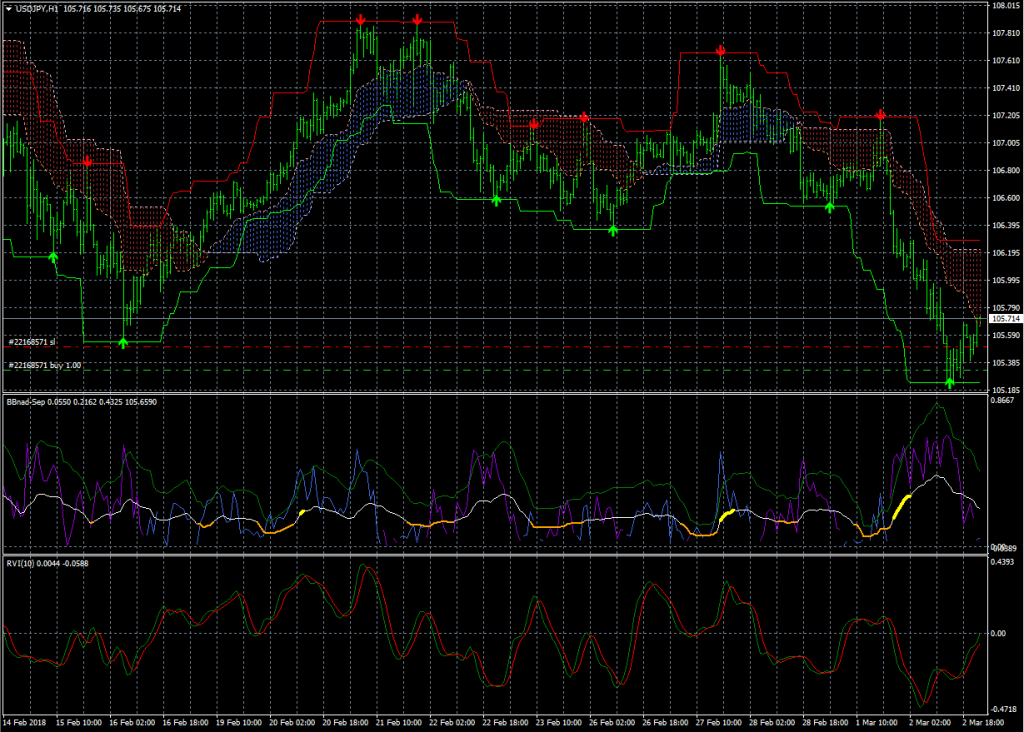The height and width of the screenshot is (732, 1024).
Task: Select the rightmost red down arrow signal
Action: coord(880,116)
